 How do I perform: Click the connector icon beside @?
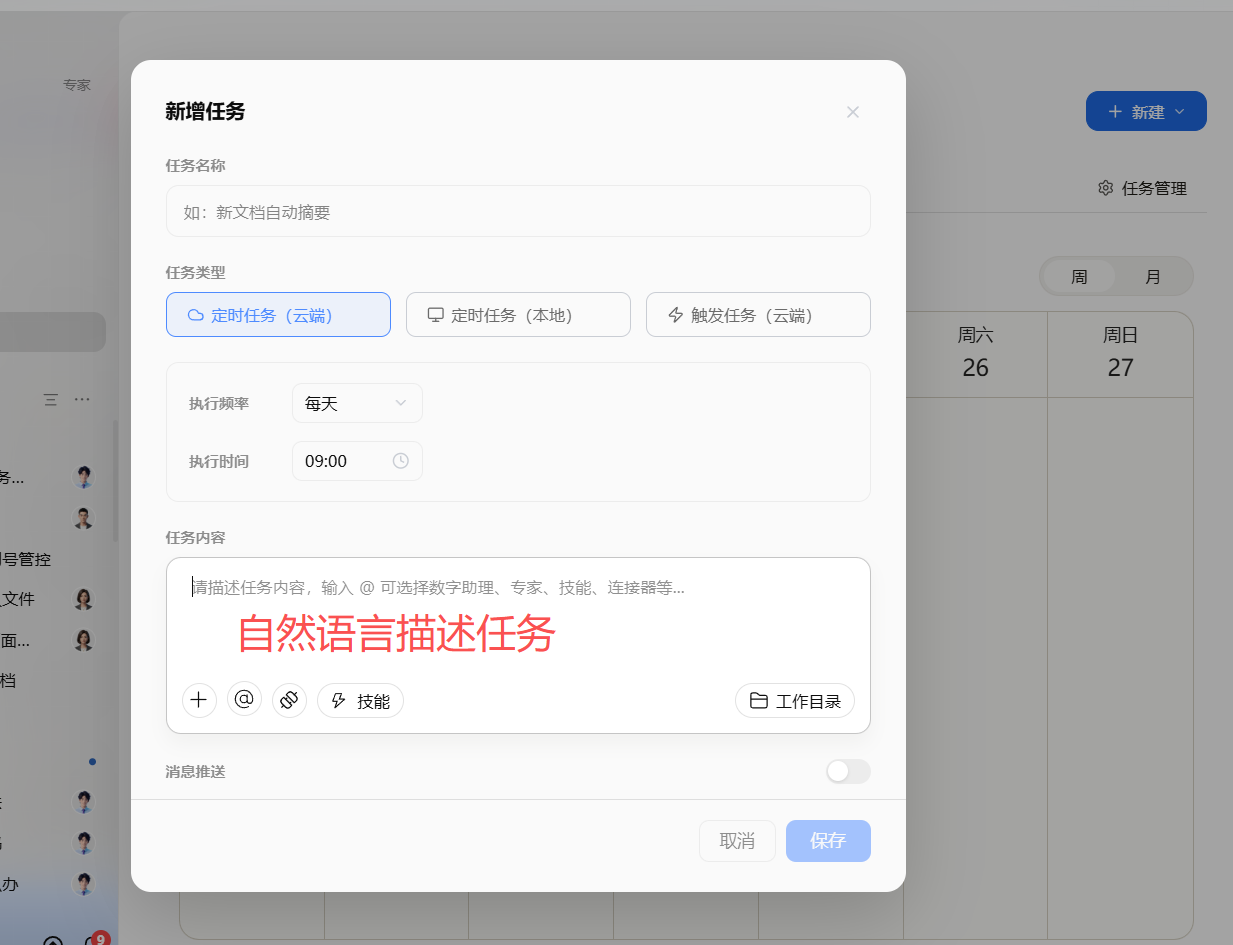tap(289, 700)
